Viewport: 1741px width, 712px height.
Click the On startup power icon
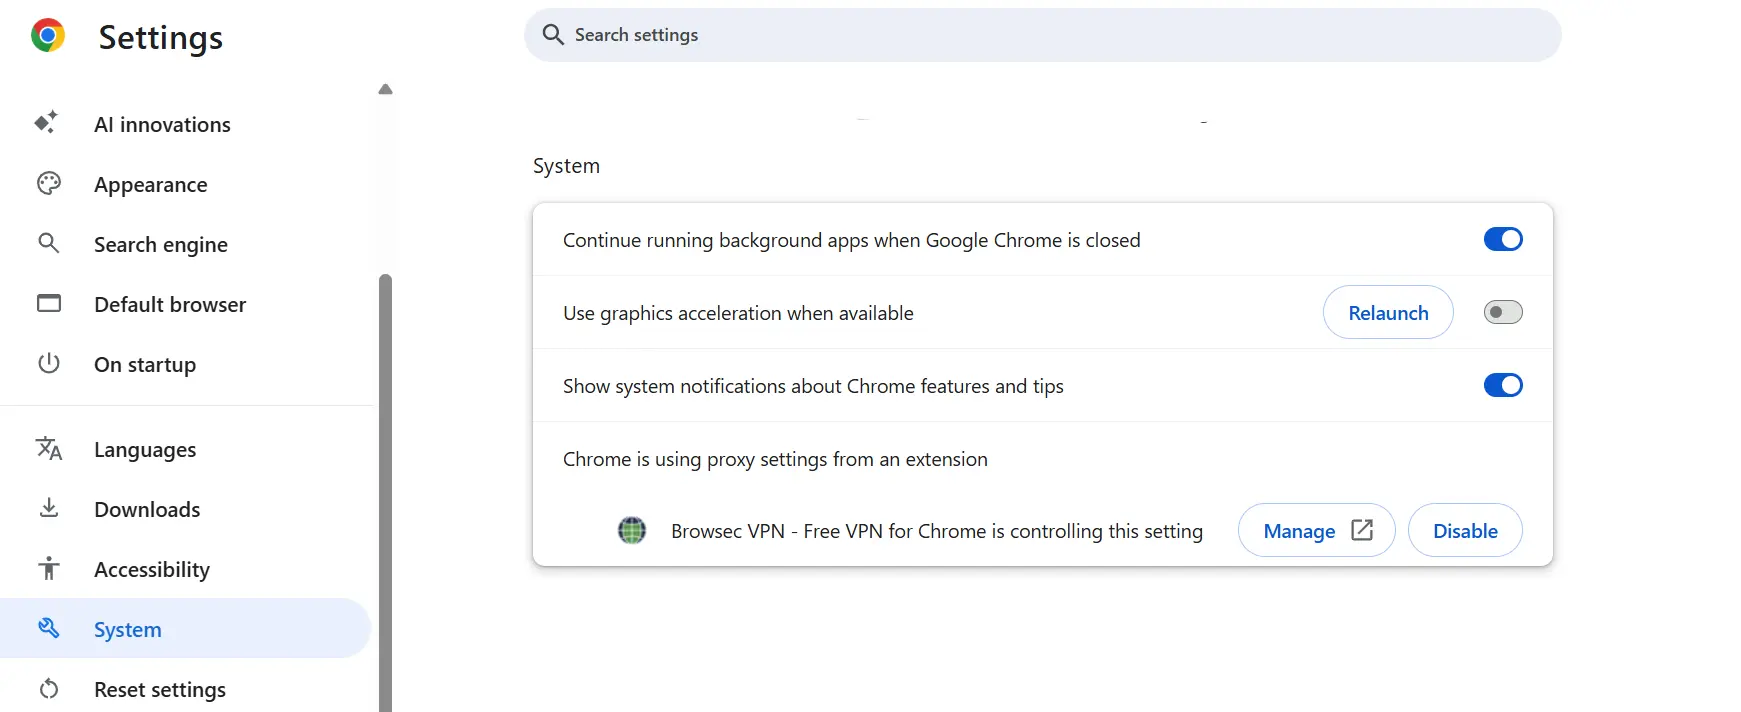pyautogui.click(x=47, y=364)
